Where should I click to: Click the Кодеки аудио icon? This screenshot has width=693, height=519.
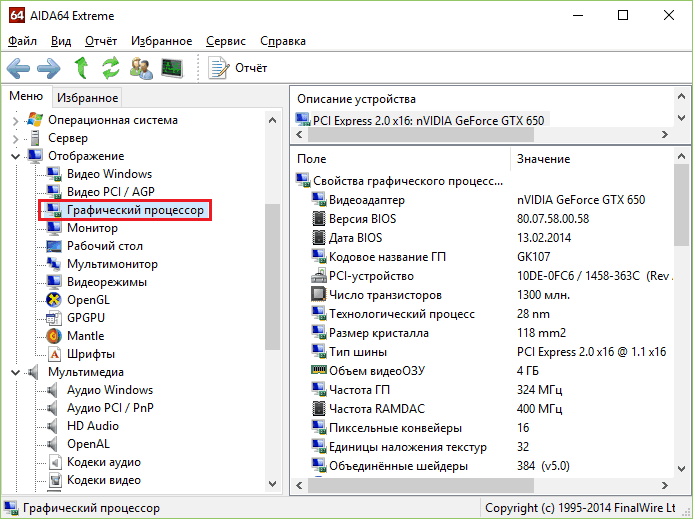54,462
